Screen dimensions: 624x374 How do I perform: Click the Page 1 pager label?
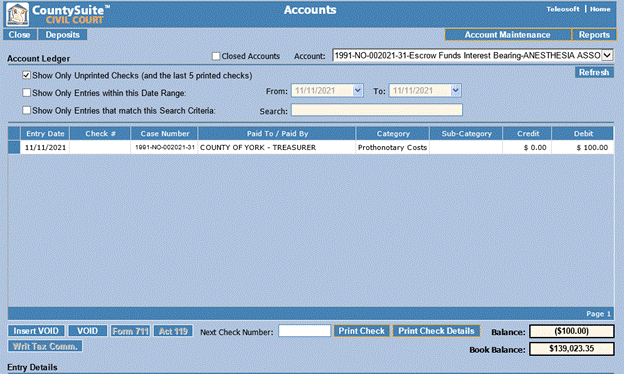tap(598, 314)
